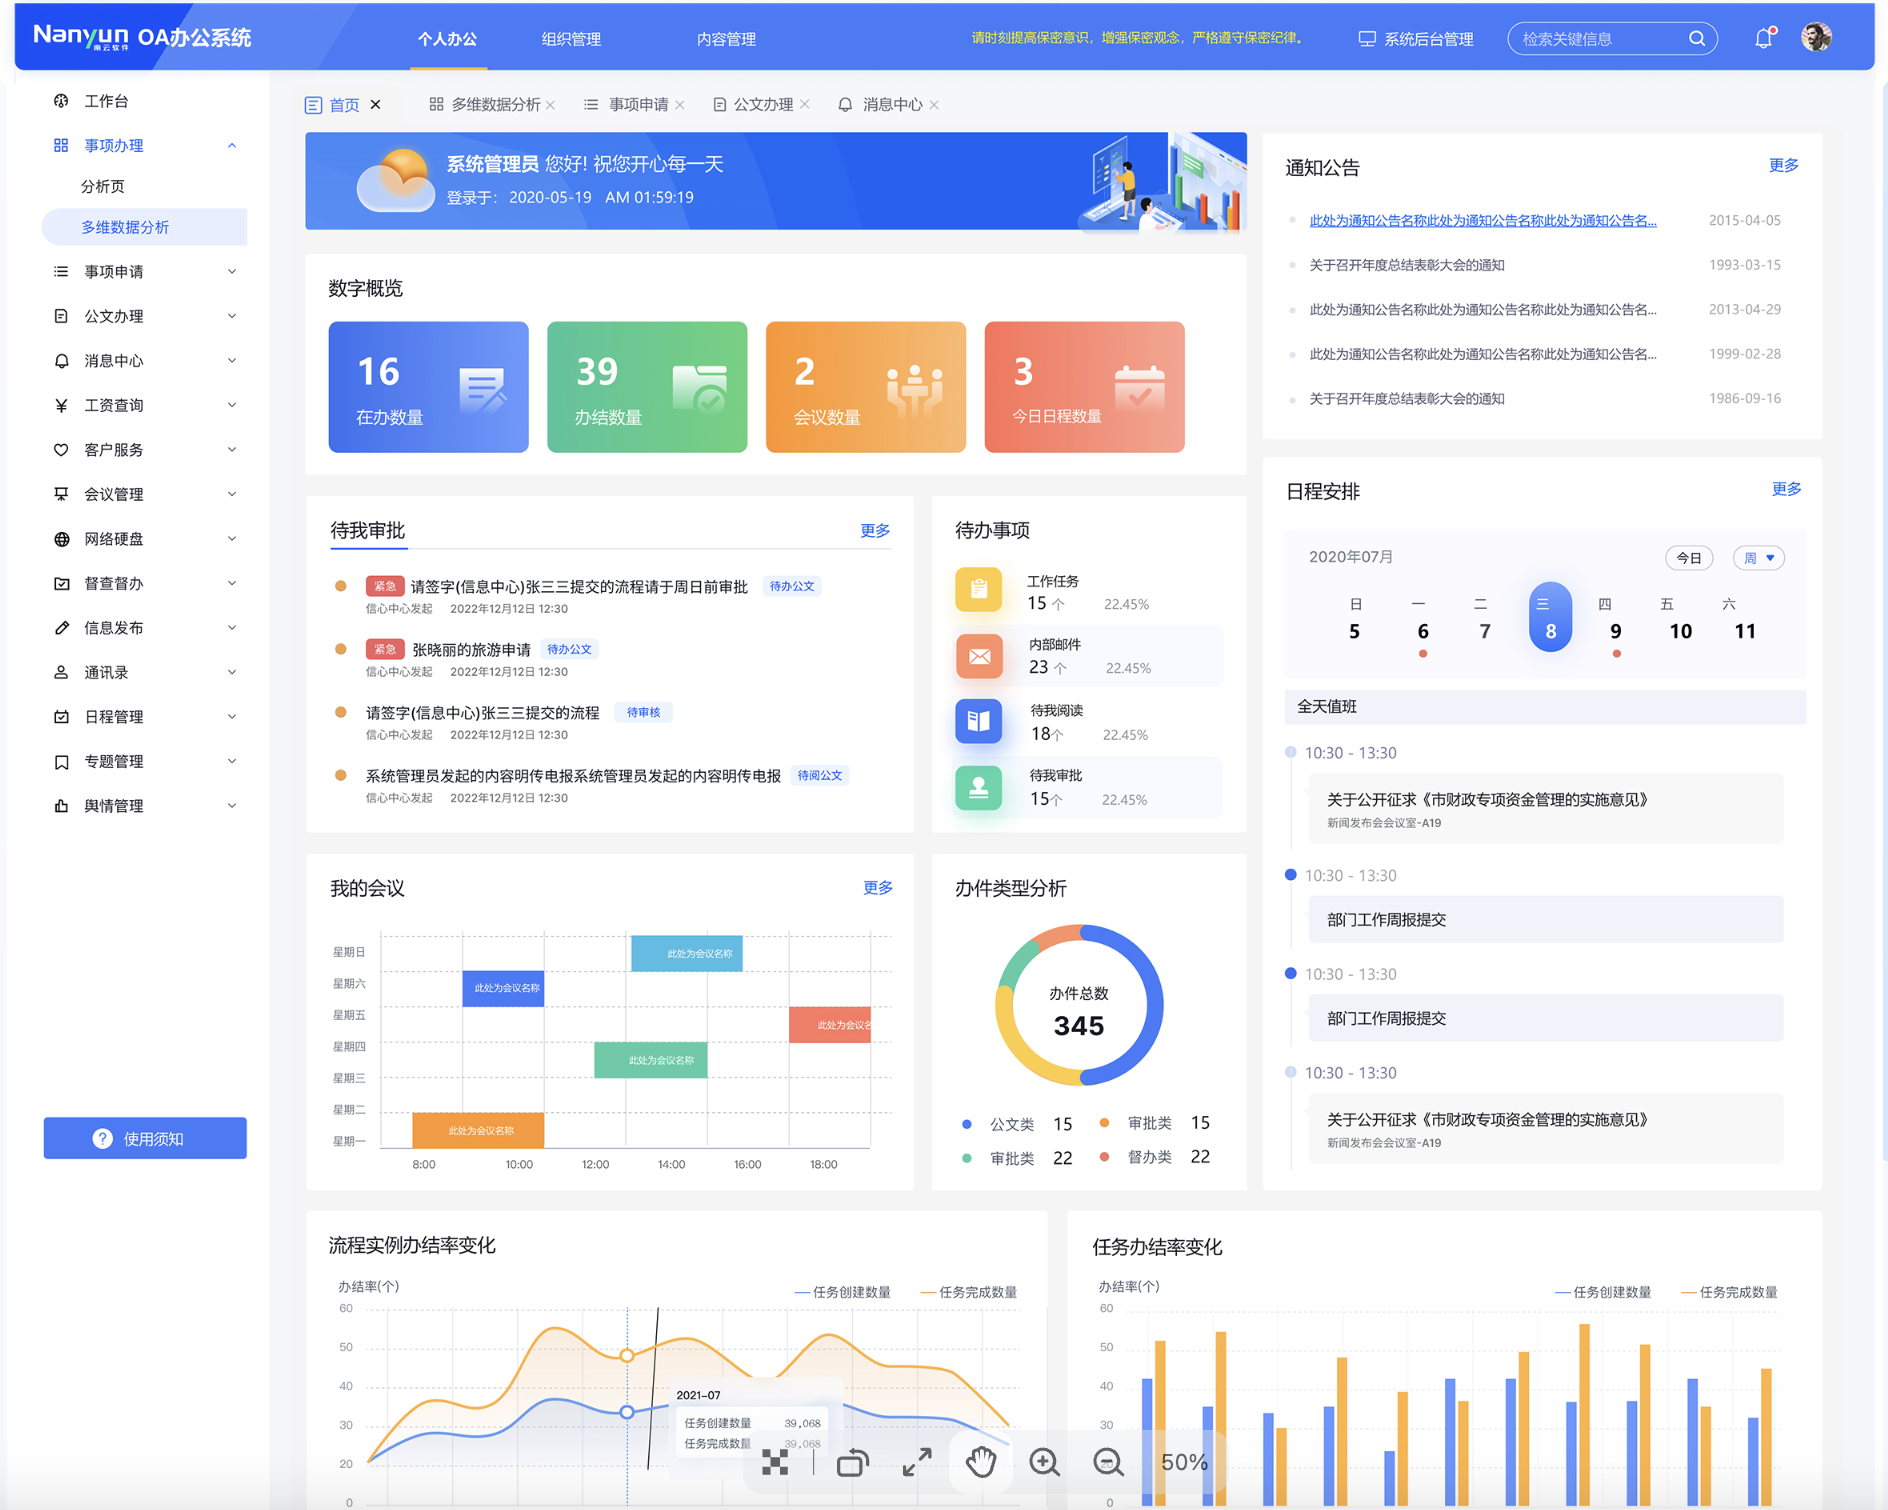Open the 办结数量 39 card
This screenshot has width=1888, height=1510.
tap(647, 387)
